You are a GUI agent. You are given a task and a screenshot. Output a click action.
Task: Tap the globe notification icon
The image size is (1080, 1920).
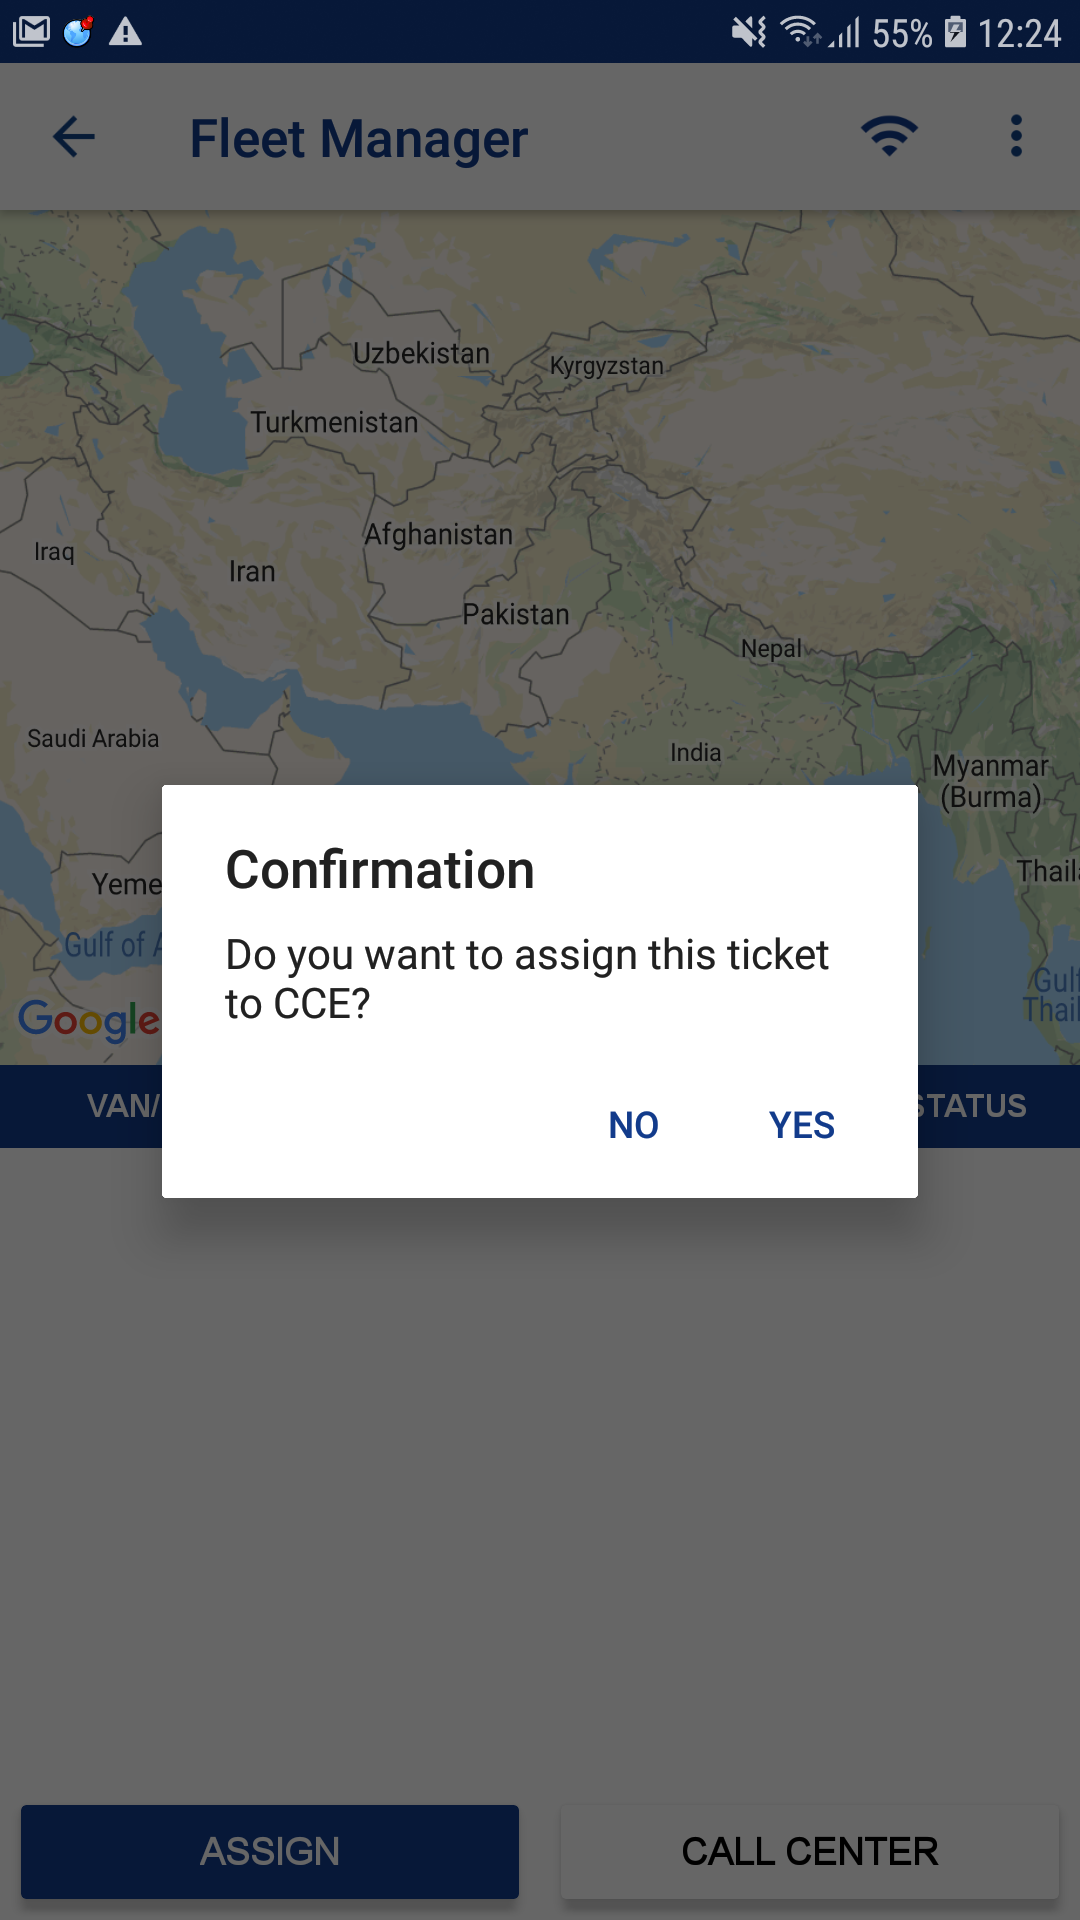pos(78,32)
